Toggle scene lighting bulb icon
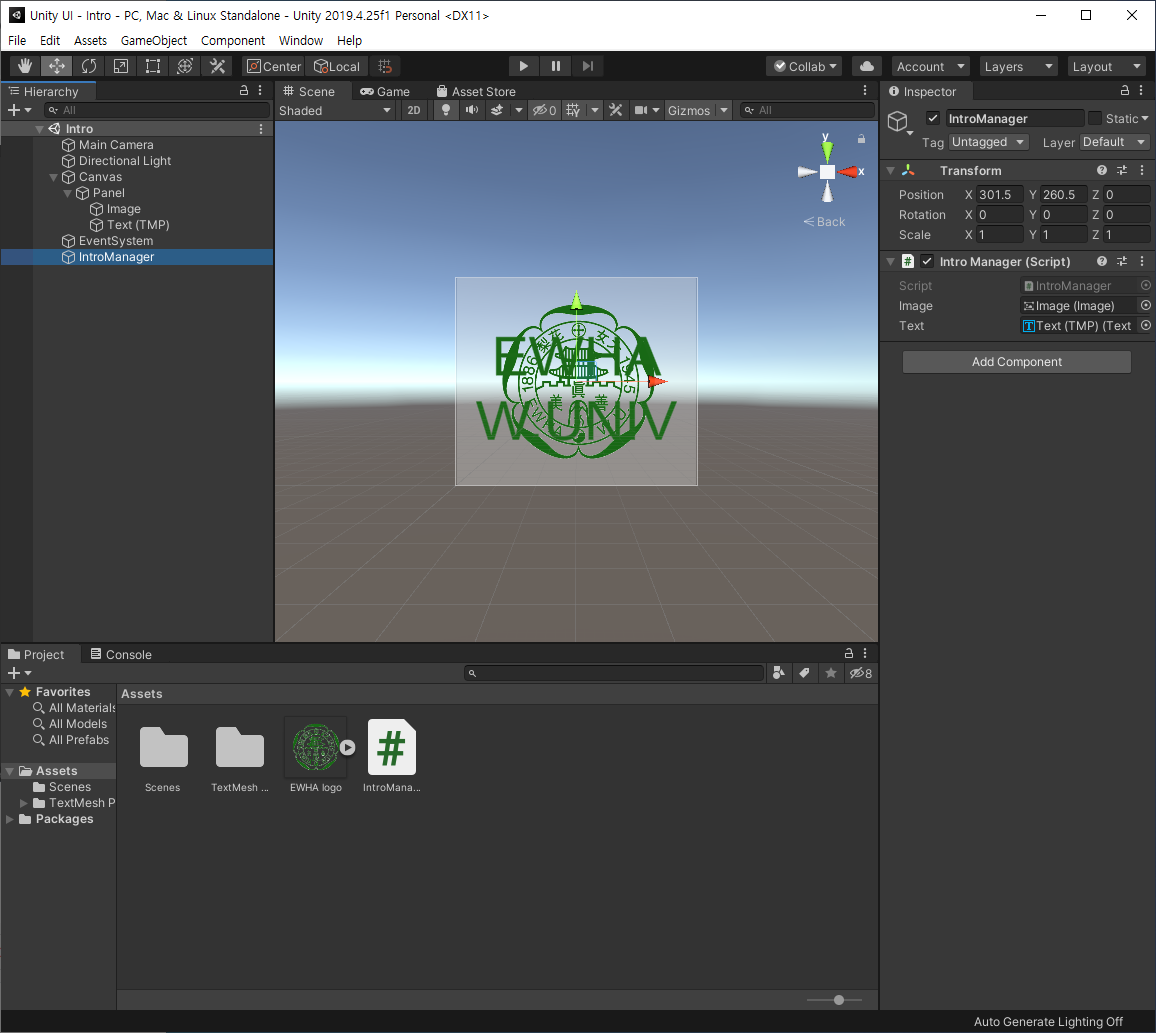 tap(445, 110)
